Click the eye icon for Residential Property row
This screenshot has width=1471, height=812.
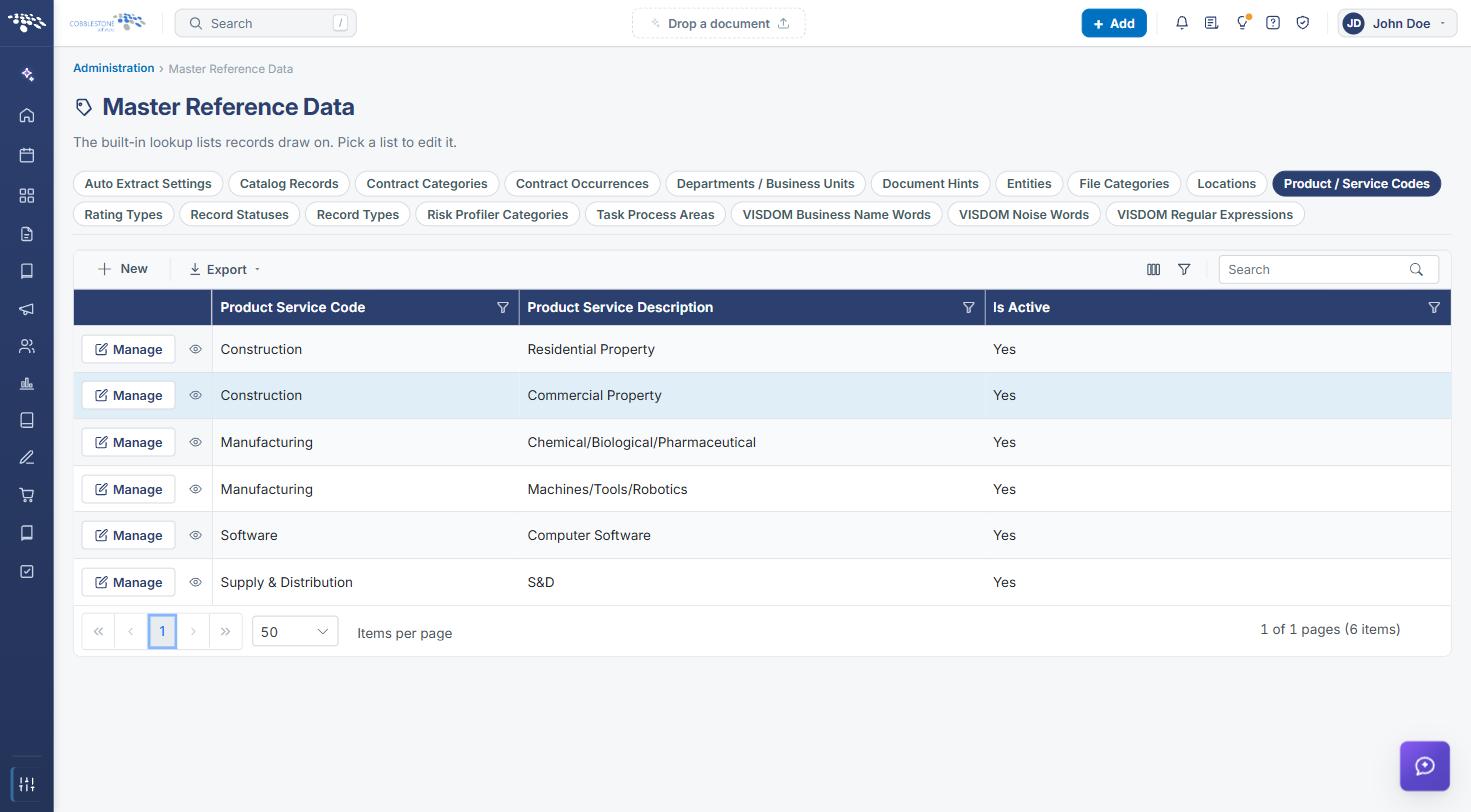click(196, 349)
